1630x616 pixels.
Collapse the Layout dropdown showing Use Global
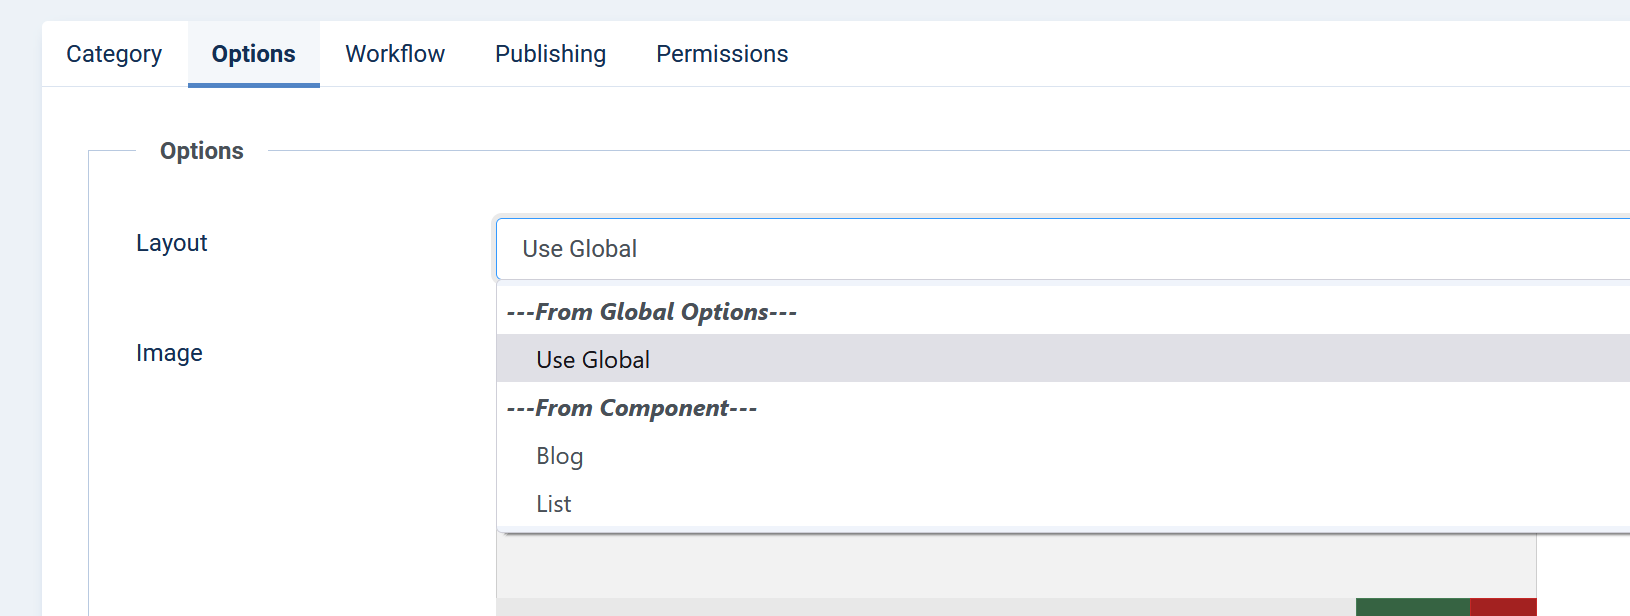pyautogui.click(x=1063, y=249)
